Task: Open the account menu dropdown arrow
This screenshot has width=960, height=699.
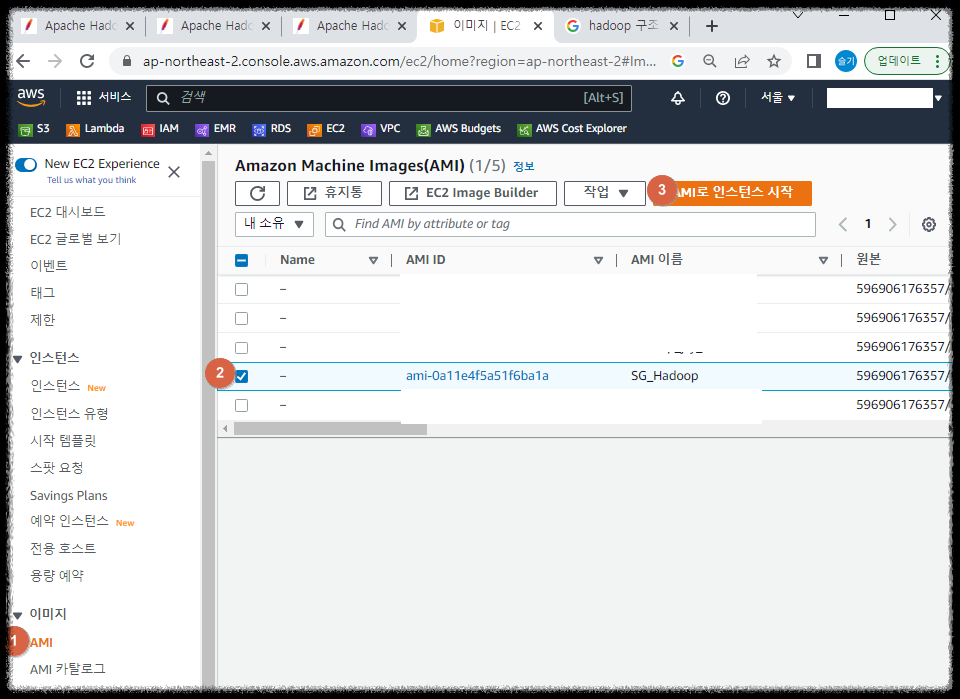Action: (x=937, y=98)
